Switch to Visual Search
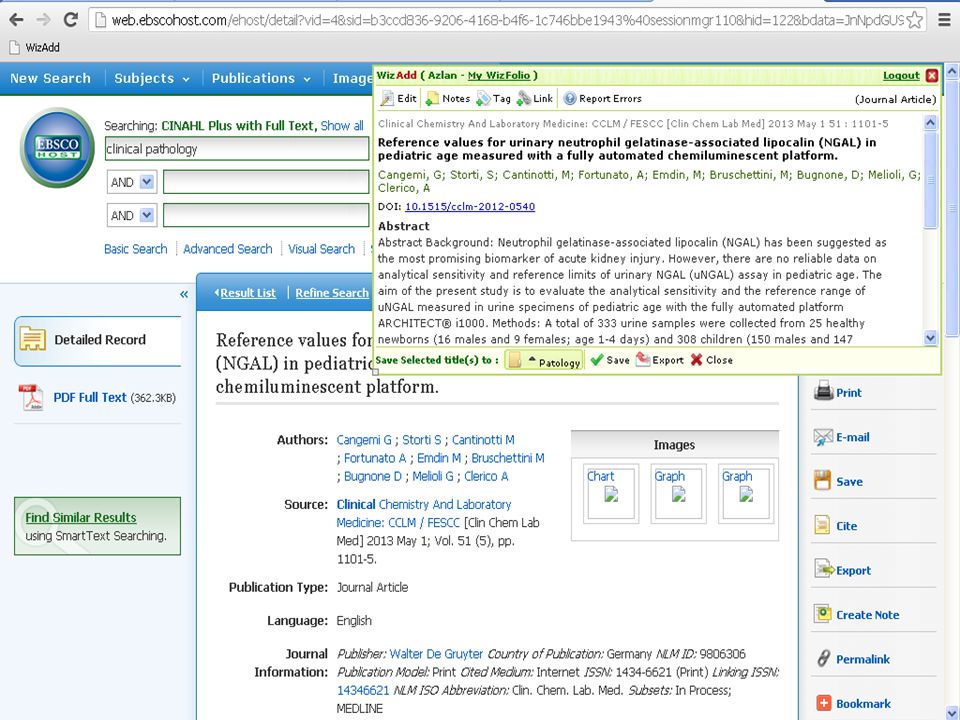This screenshot has height=720, width=960. pos(321,249)
